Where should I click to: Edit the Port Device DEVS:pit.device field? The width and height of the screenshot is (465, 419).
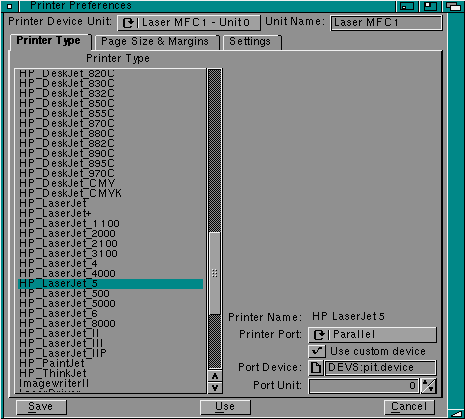(x=380, y=367)
